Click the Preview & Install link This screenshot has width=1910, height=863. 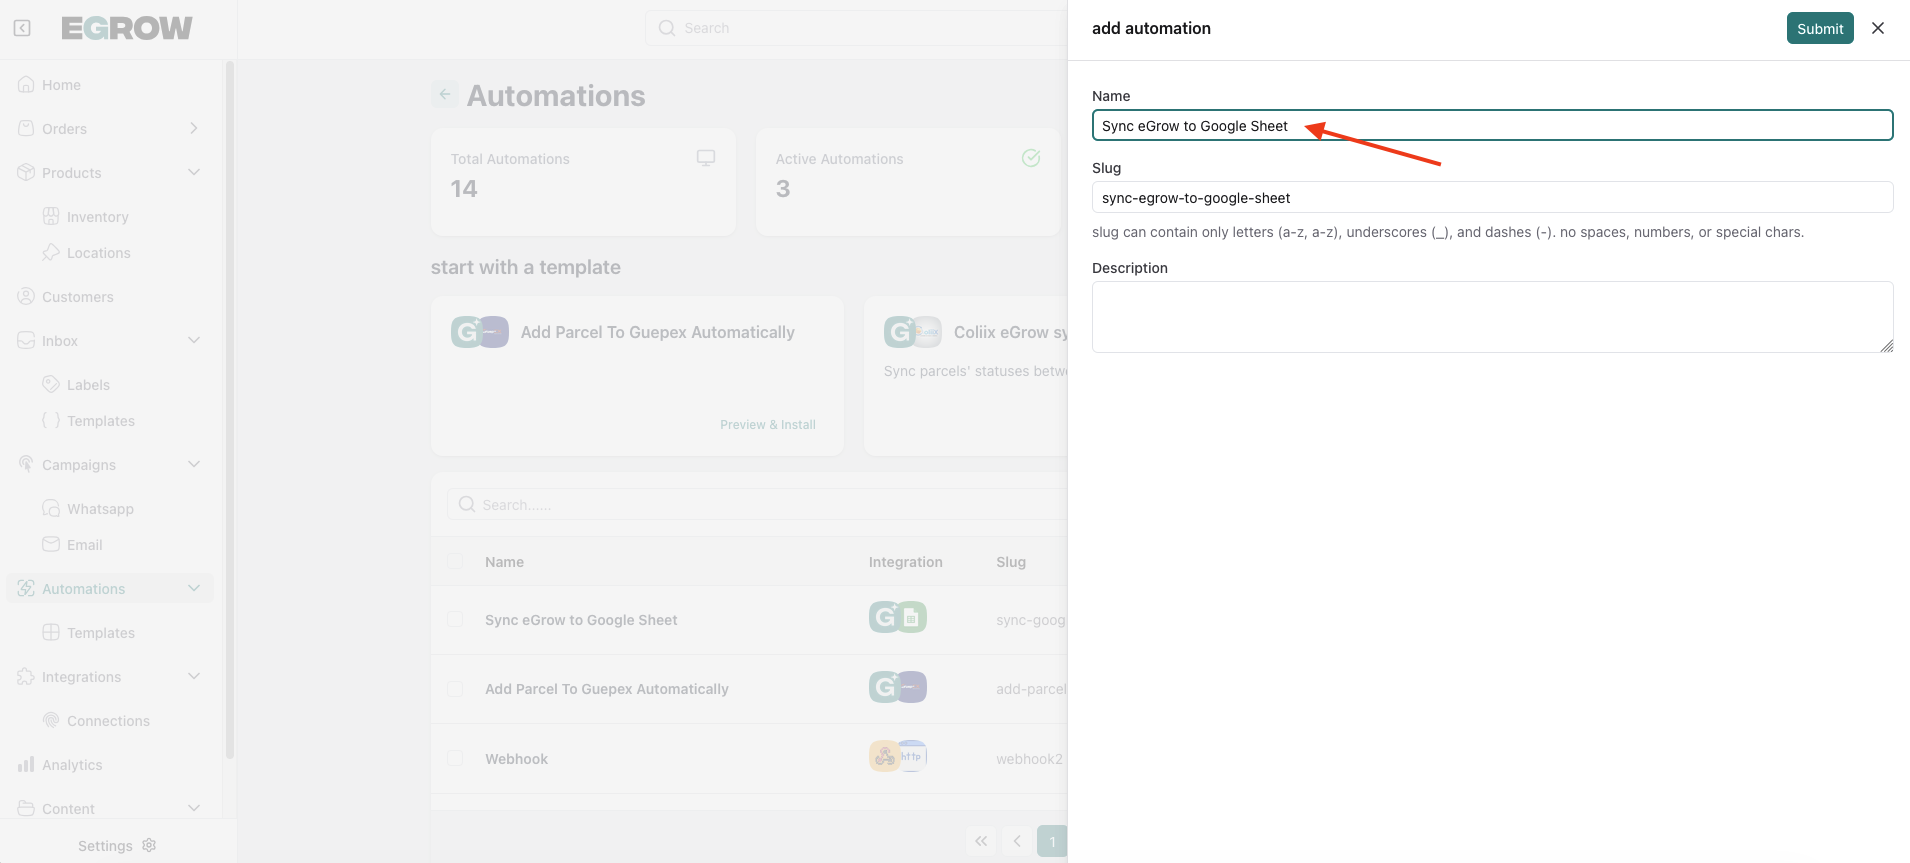(767, 425)
